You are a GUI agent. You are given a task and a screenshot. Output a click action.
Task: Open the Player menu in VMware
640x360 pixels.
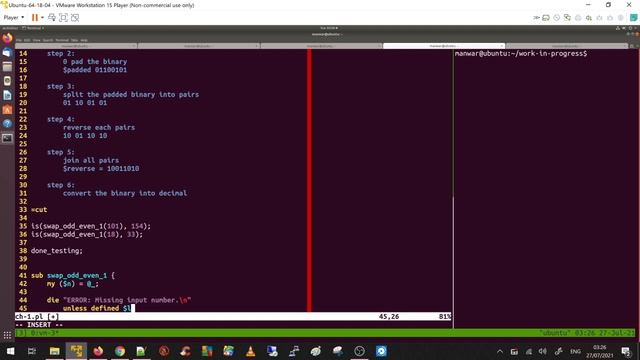[13, 18]
